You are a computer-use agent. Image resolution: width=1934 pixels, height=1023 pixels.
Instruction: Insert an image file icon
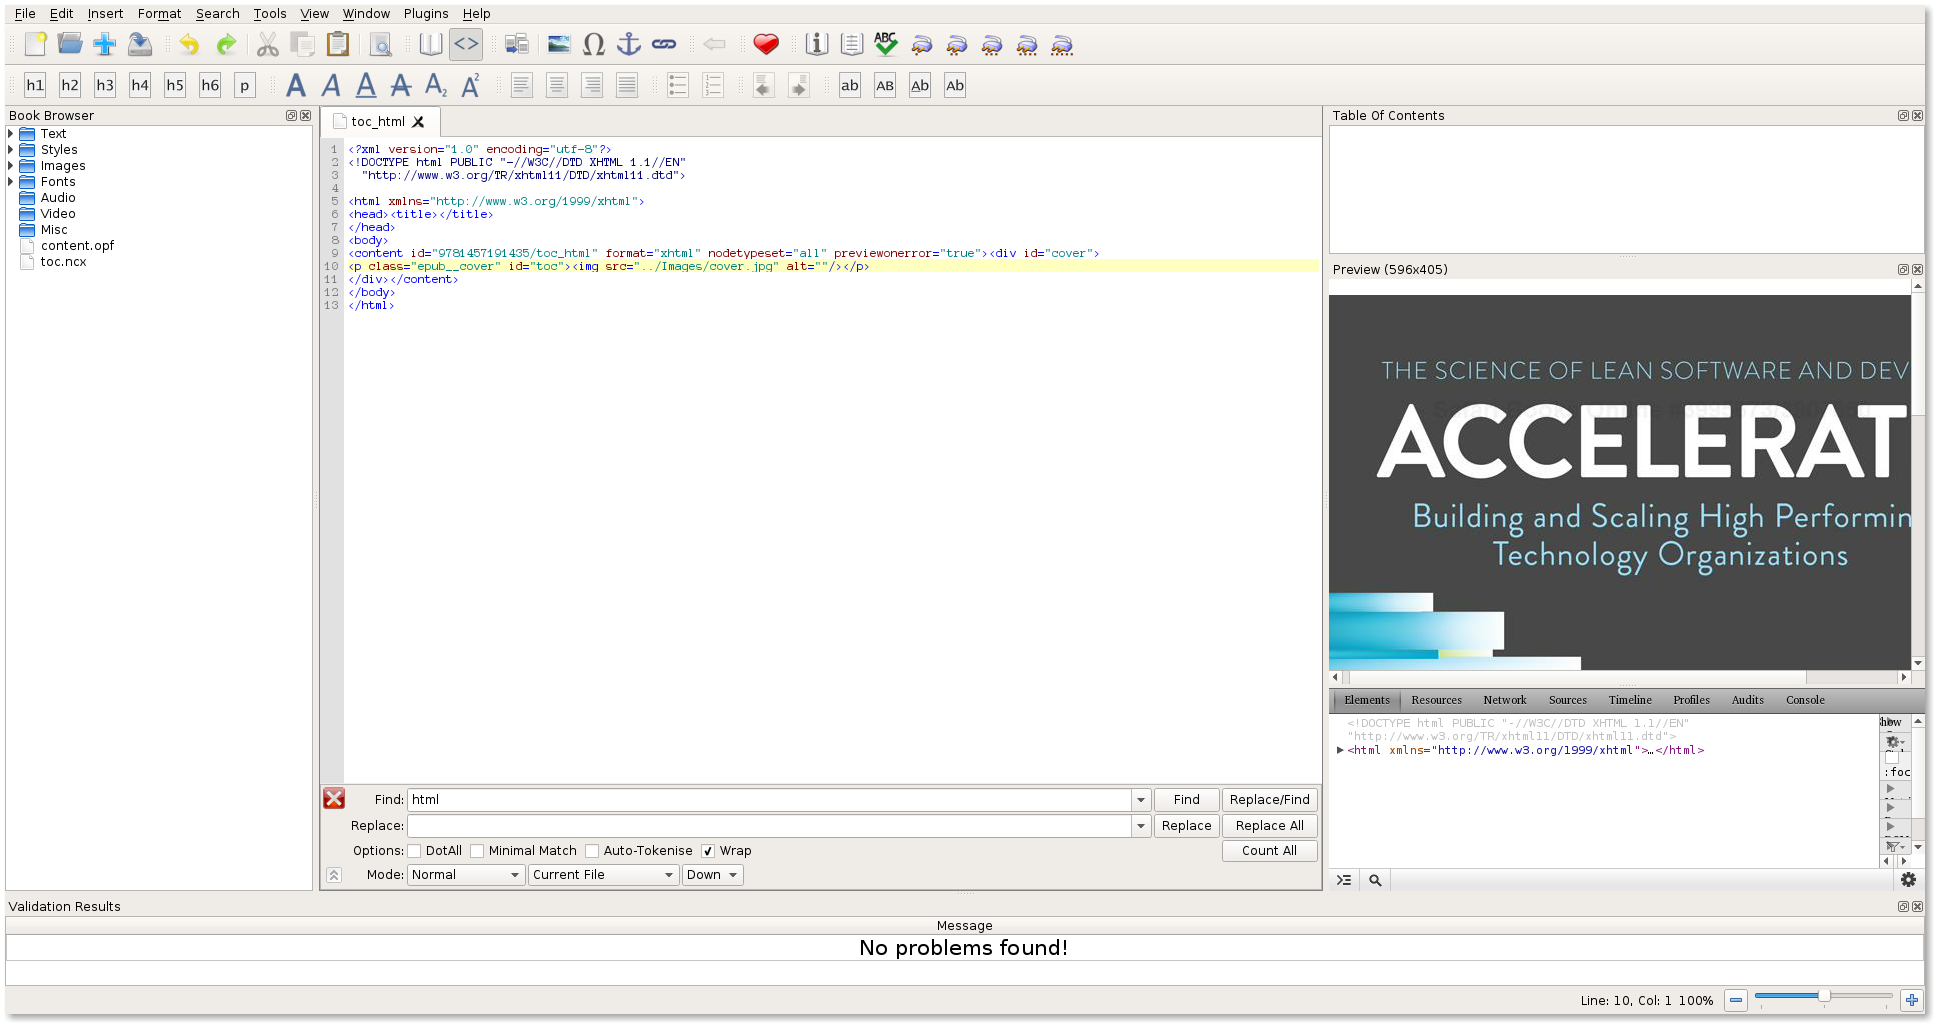click(x=559, y=44)
